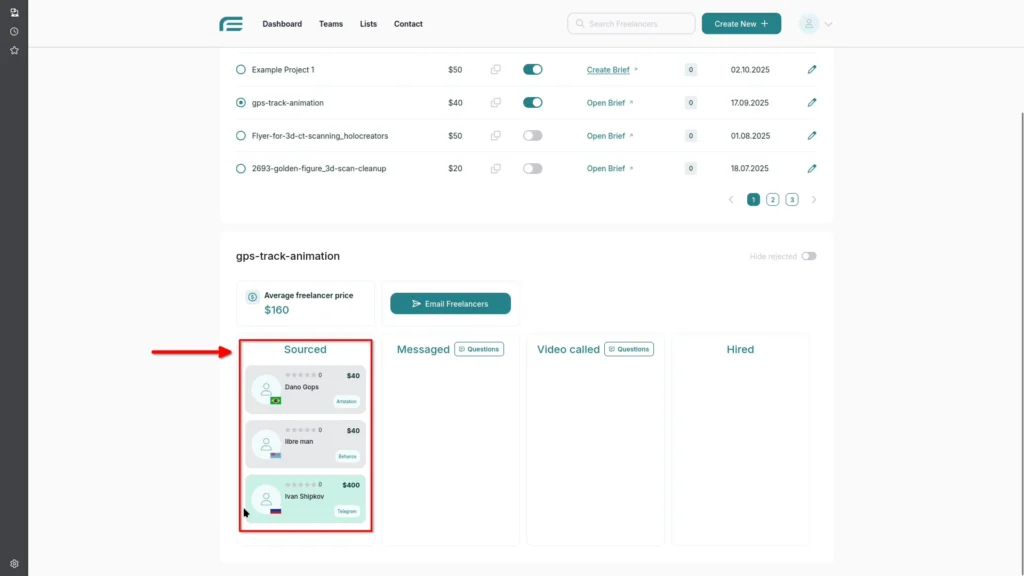Screen dimensions: 1024x576
Task: Click the Email Freelancers button
Action: 450,304
